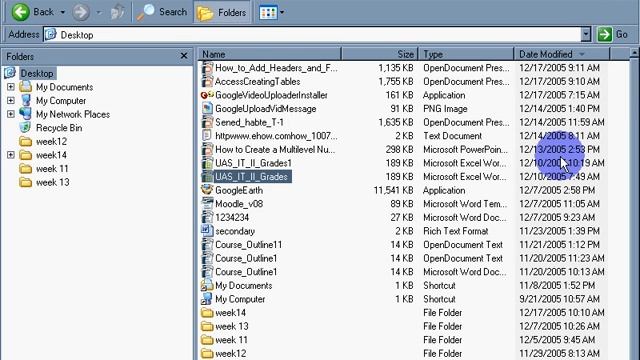640x360 pixels.
Task: Close the Folders pane with X
Action: (x=184, y=56)
